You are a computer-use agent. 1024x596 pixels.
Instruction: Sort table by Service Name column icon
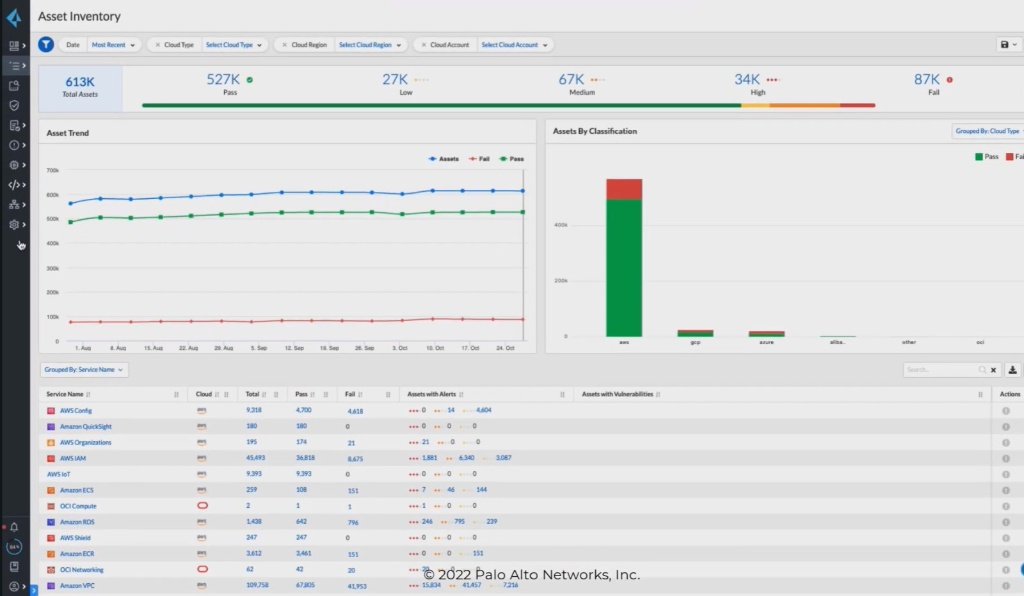click(x=88, y=394)
